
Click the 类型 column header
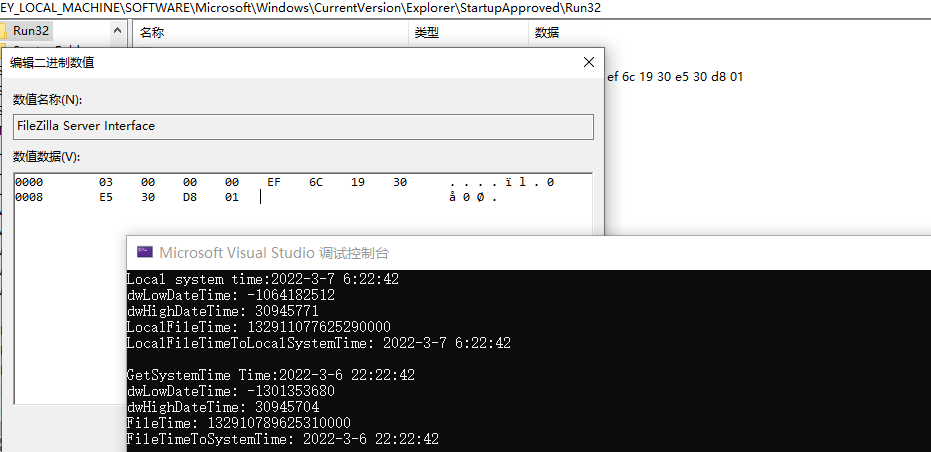[426, 33]
